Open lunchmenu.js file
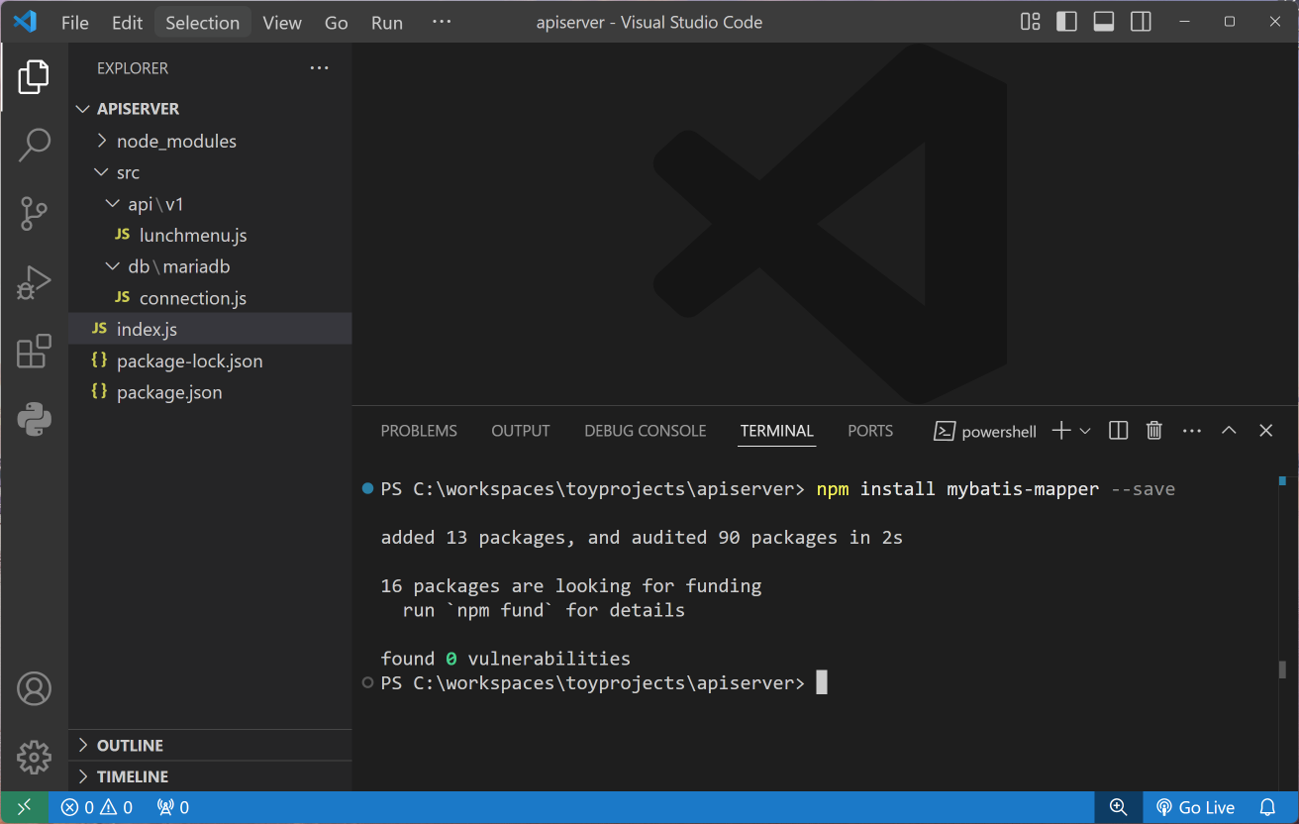This screenshot has height=824, width=1299. point(210,235)
